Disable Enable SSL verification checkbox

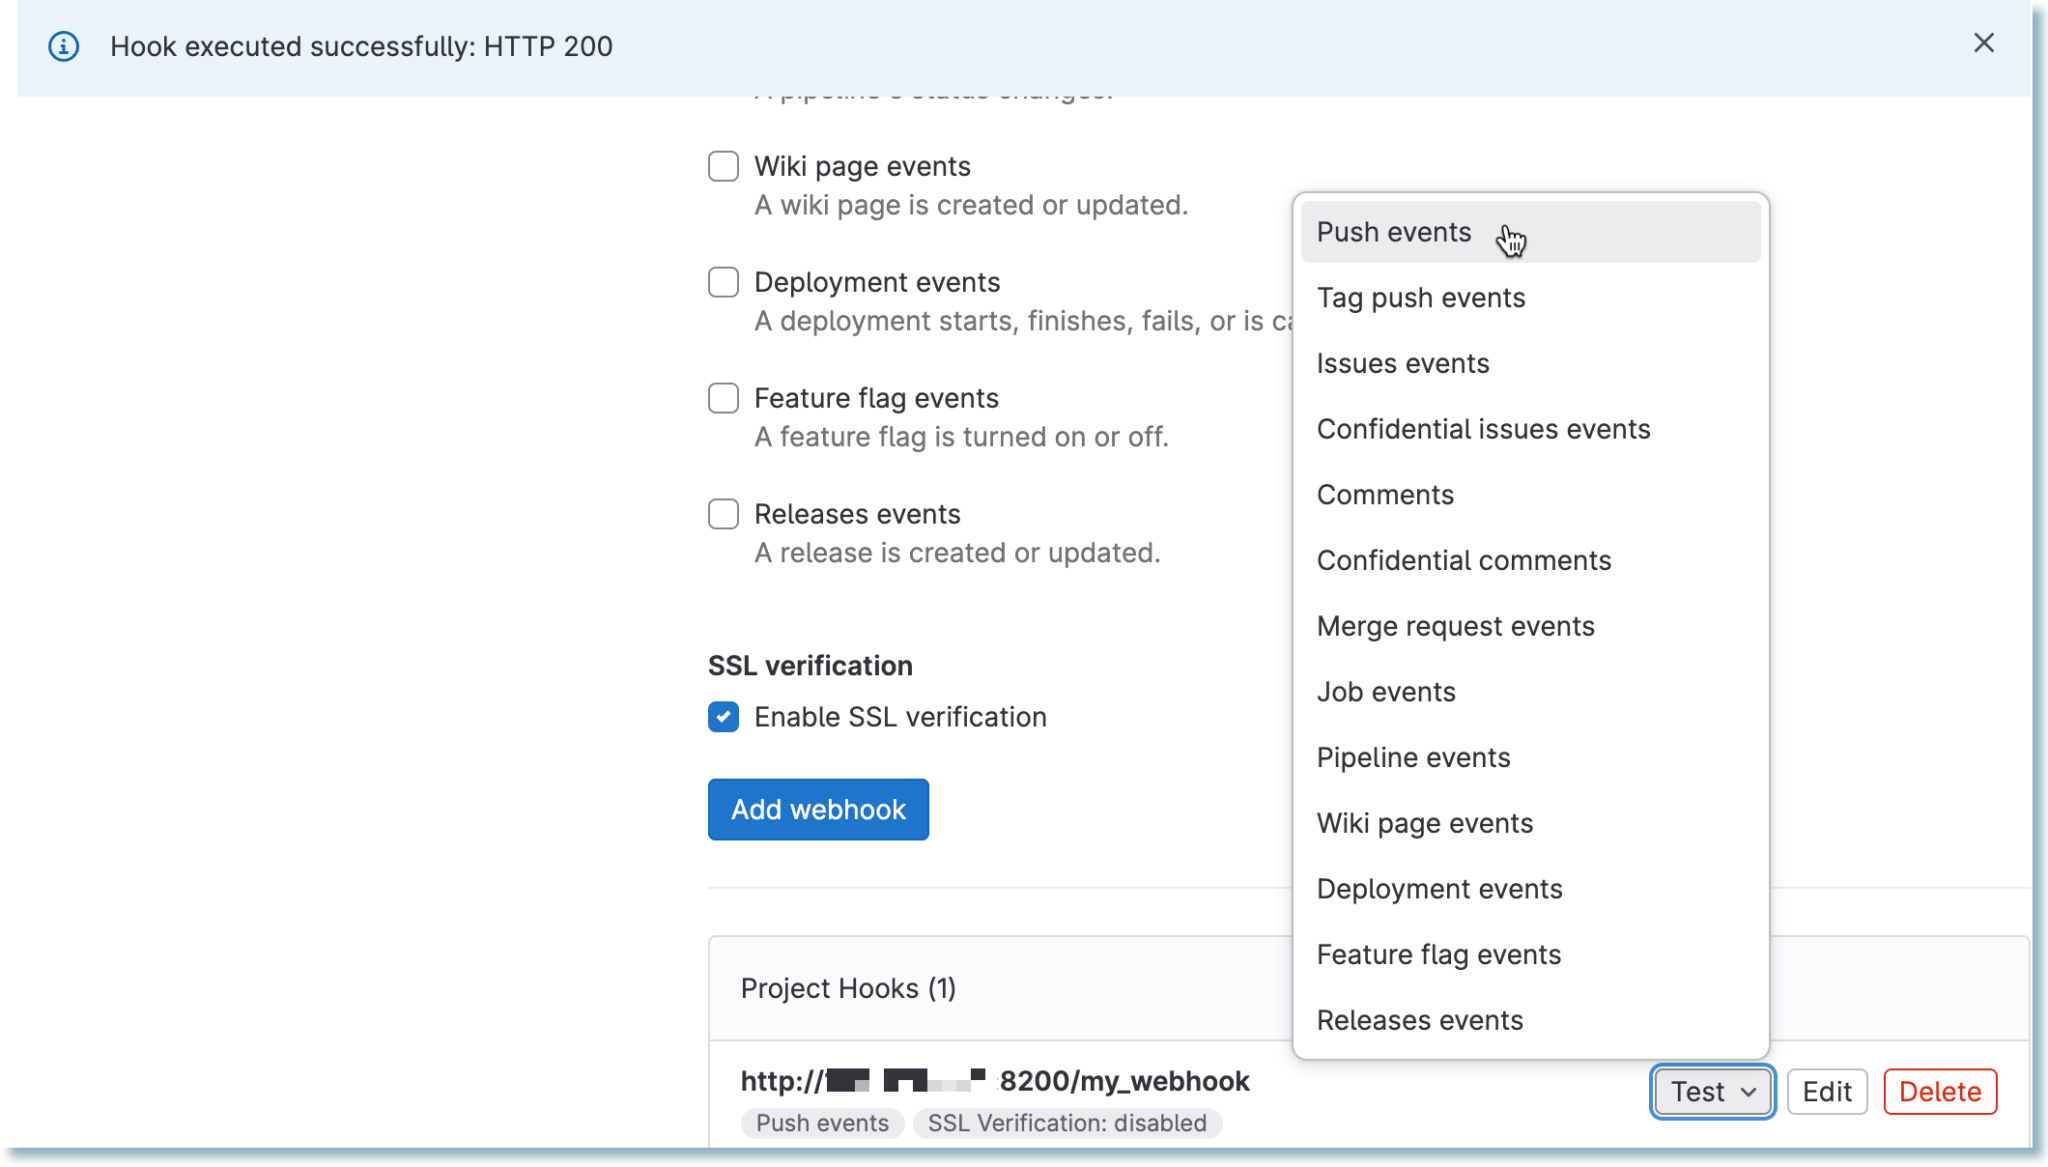(x=723, y=717)
